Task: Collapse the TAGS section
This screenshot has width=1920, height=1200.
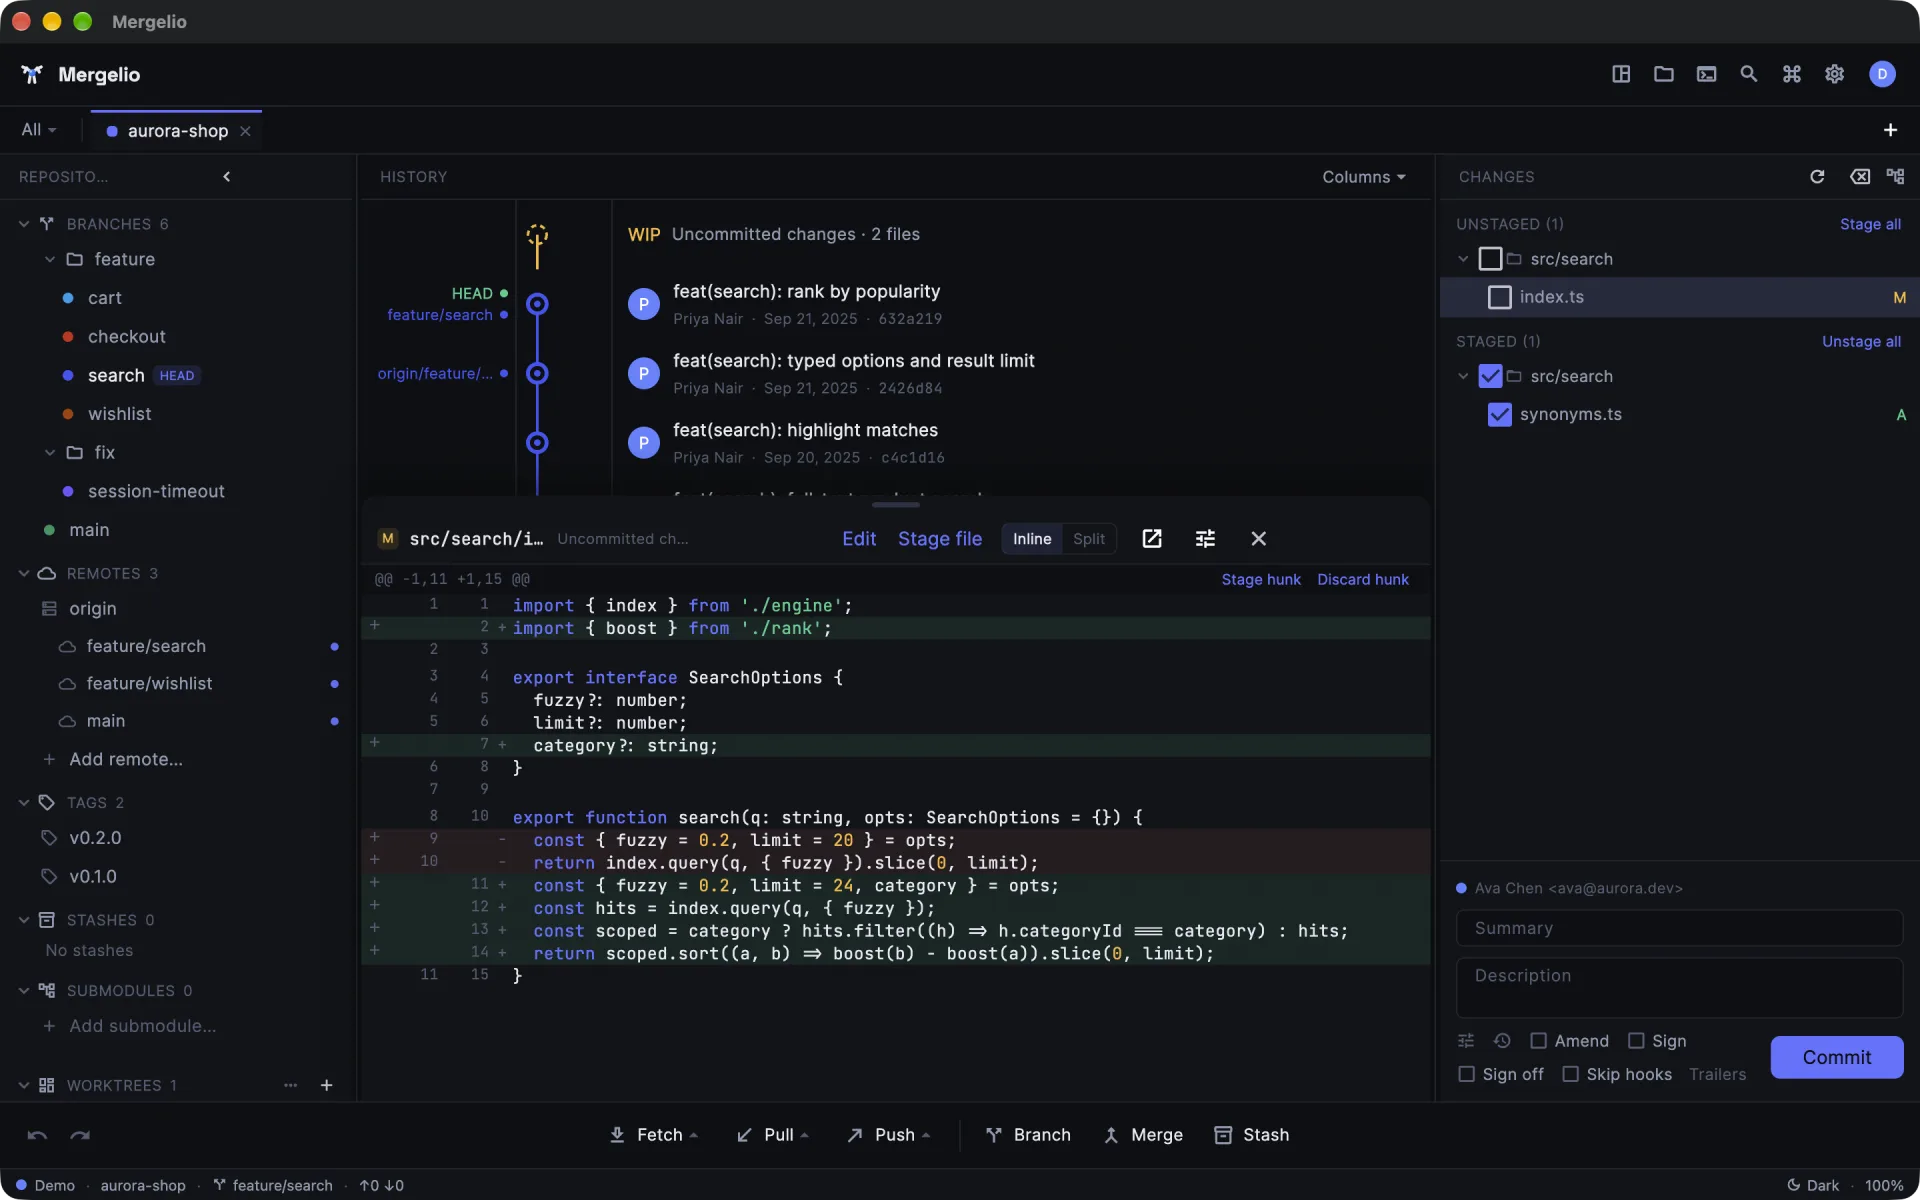Action: click(x=24, y=802)
